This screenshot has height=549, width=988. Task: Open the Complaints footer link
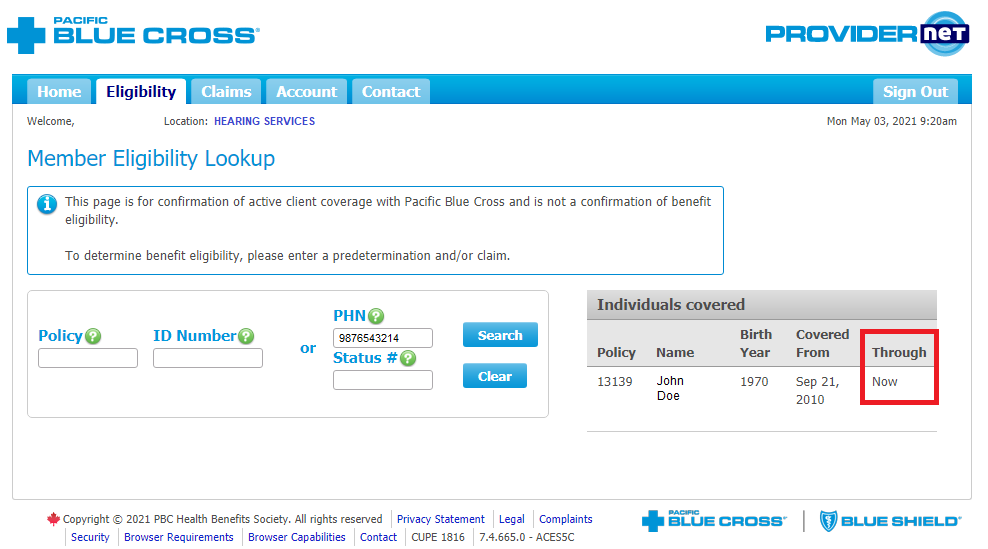566,519
